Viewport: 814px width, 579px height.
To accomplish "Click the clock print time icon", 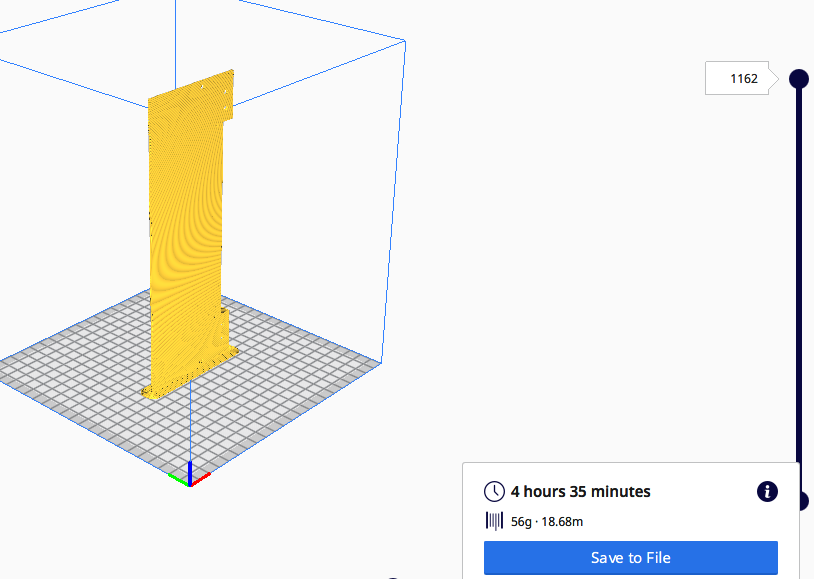I will pos(494,491).
